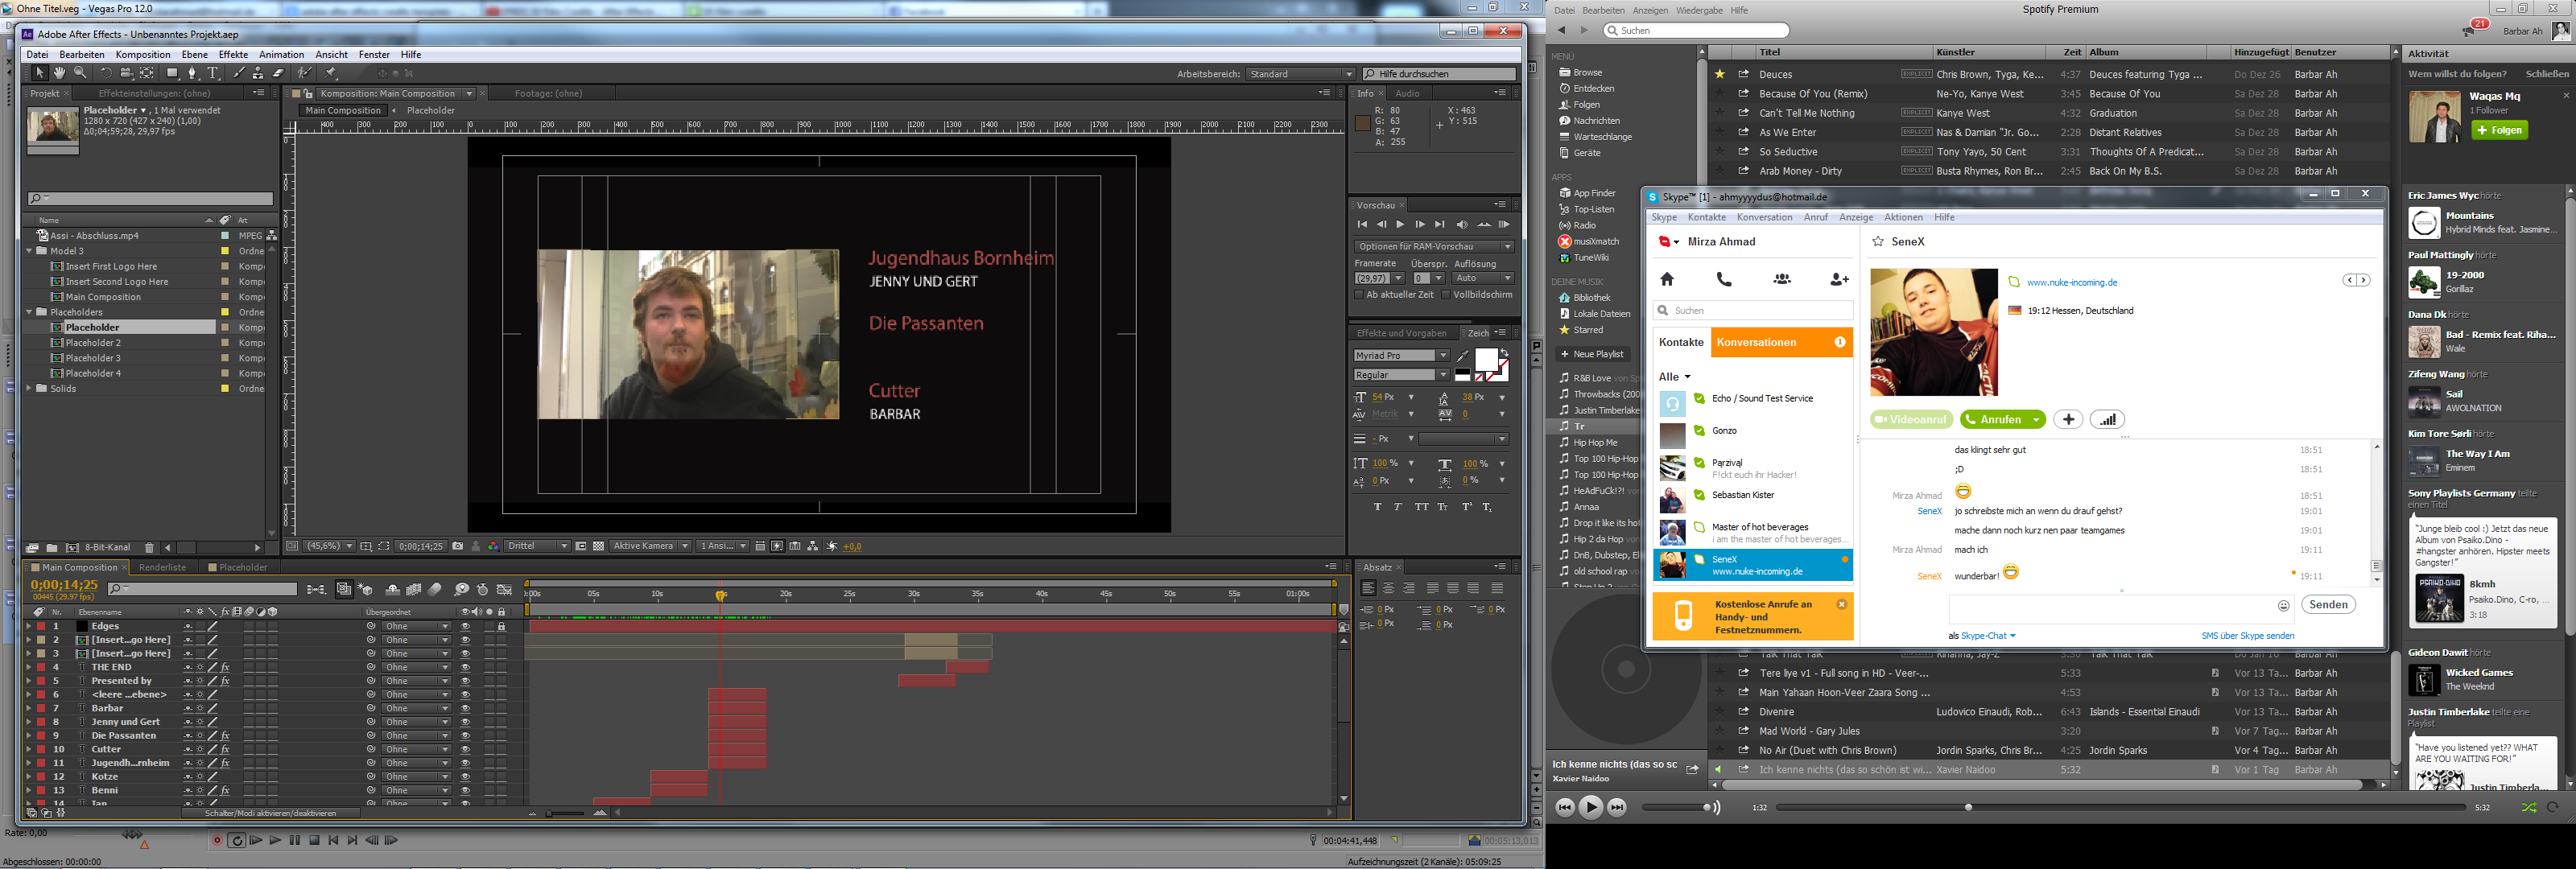
Task: Click the Skype home icon
Action: (1667, 279)
